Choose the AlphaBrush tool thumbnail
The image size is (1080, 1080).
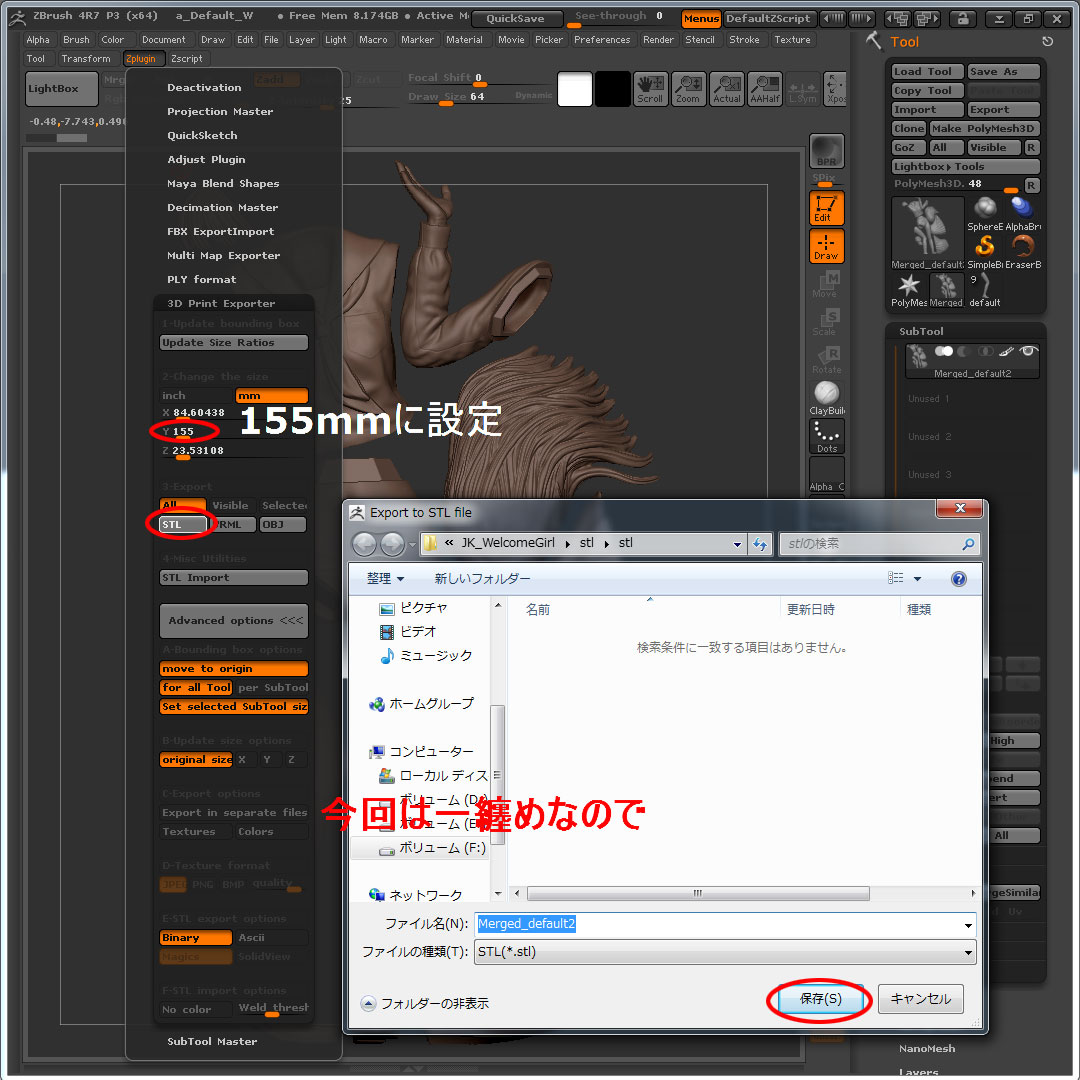pos(1022,214)
